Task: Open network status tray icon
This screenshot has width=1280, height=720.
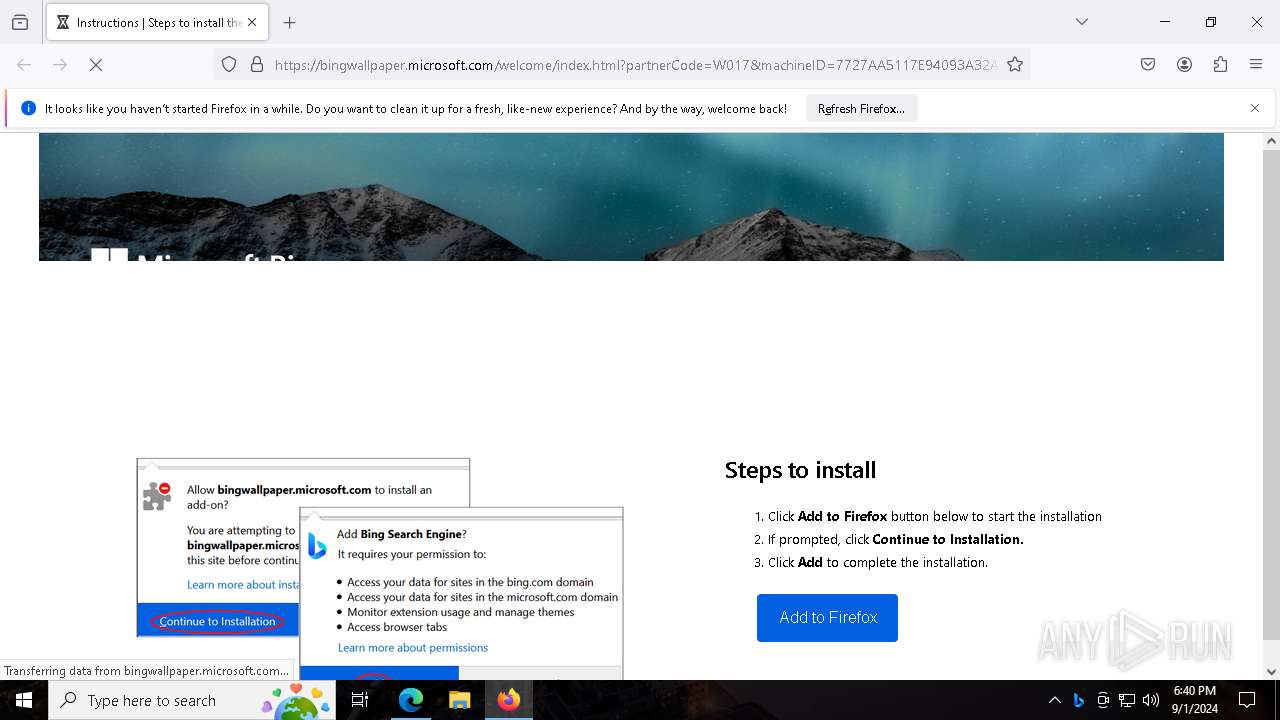Action: pyautogui.click(x=1127, y=700)
